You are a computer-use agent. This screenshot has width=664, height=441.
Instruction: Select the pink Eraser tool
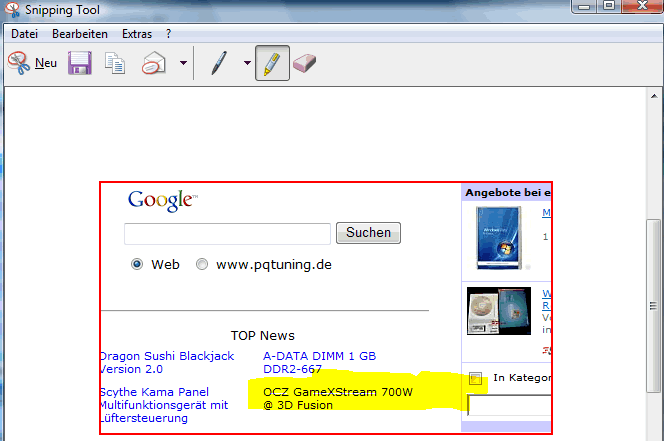tap(304, 63)
